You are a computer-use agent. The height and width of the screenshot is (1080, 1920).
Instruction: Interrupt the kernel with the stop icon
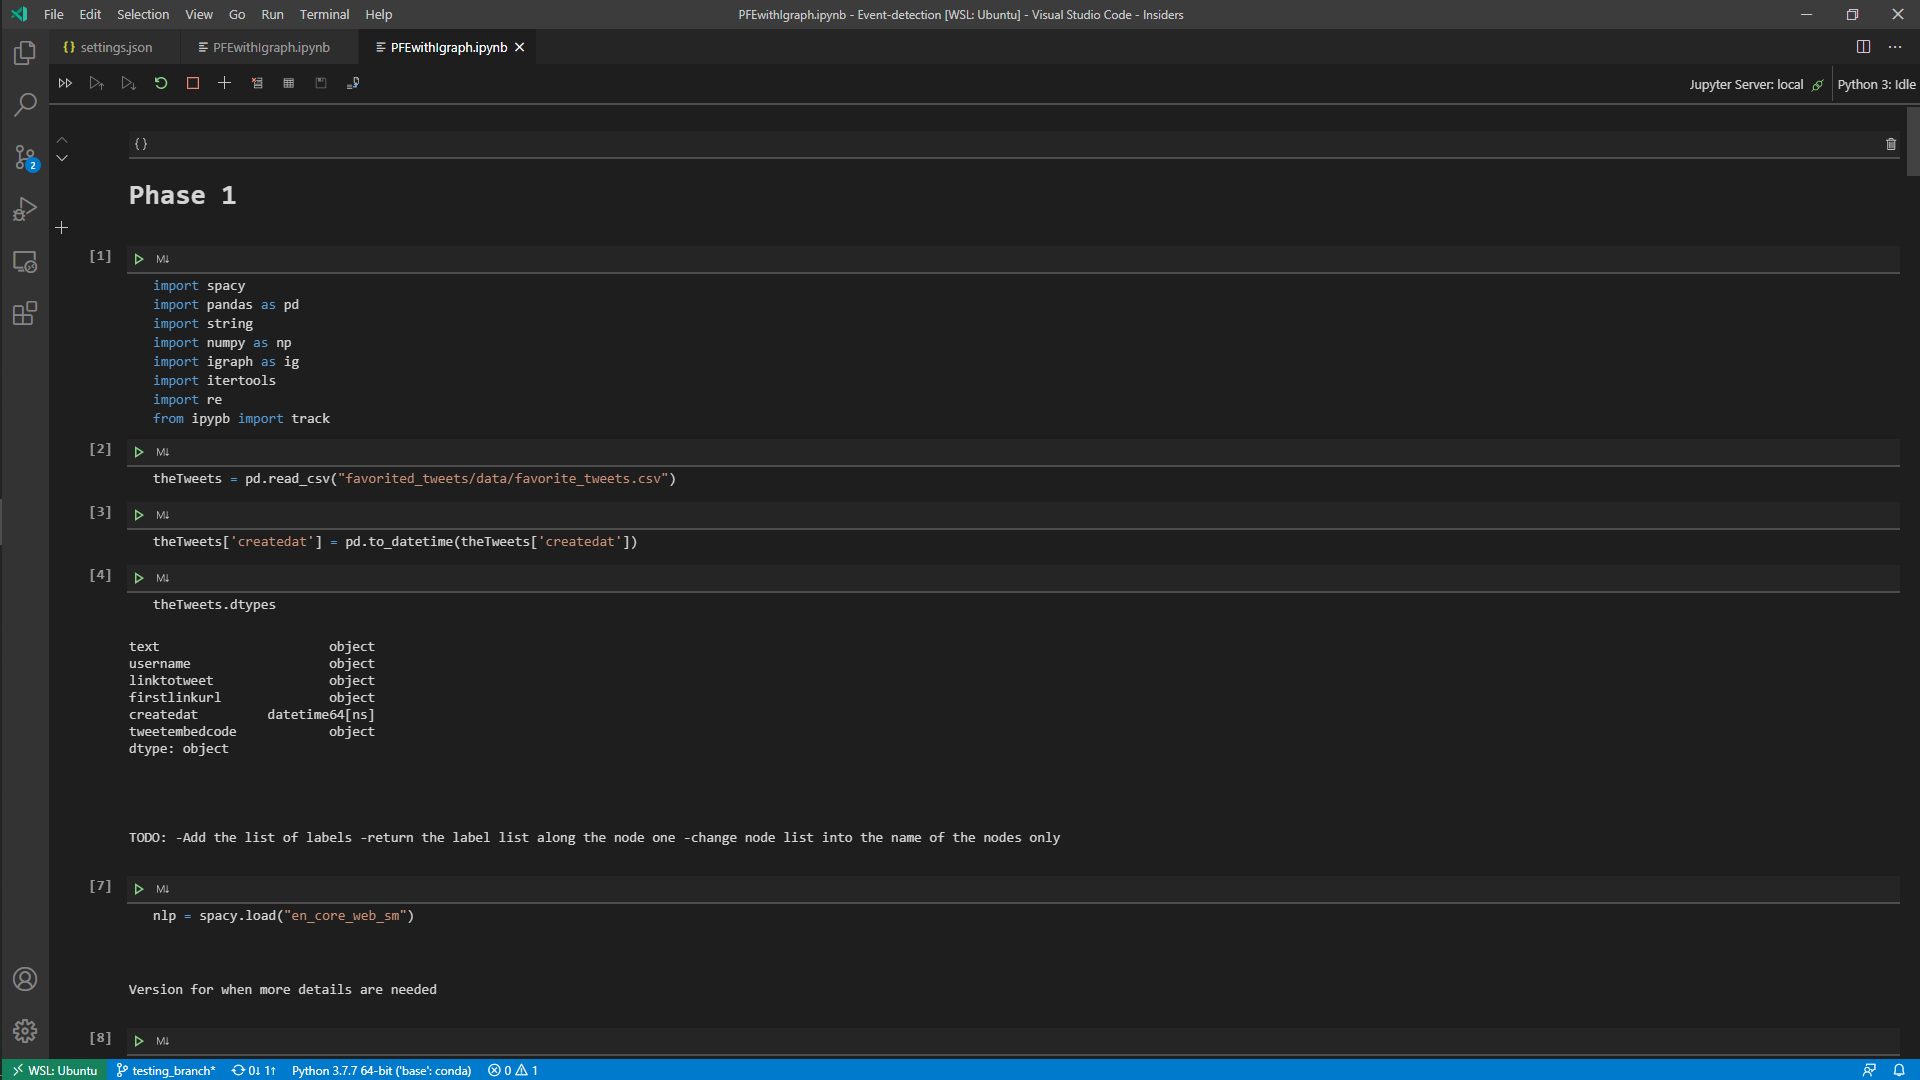tap(192, 83)
